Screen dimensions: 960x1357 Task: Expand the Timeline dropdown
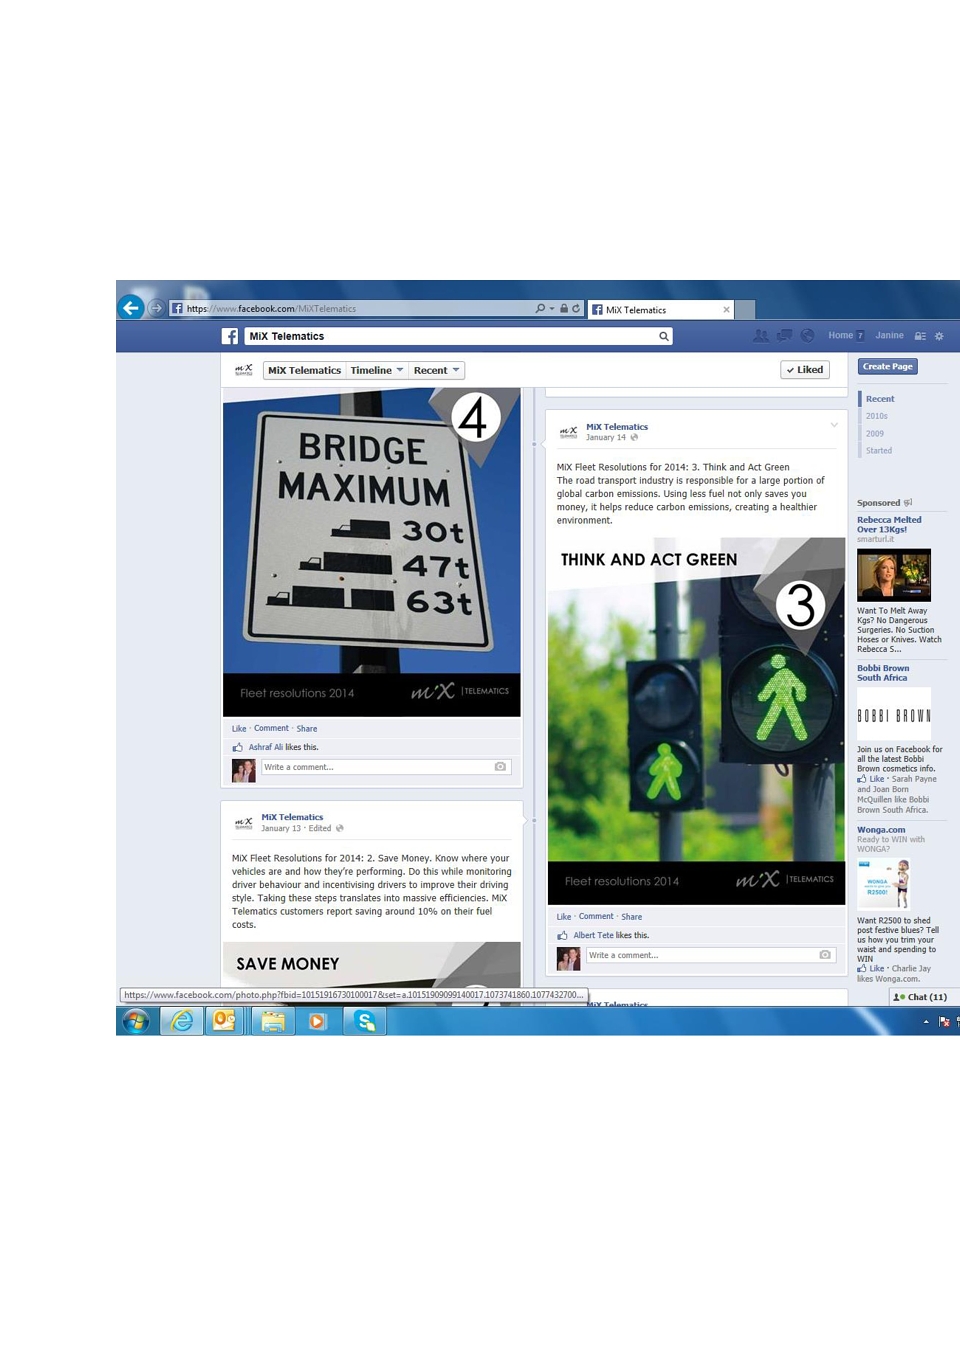377,370
